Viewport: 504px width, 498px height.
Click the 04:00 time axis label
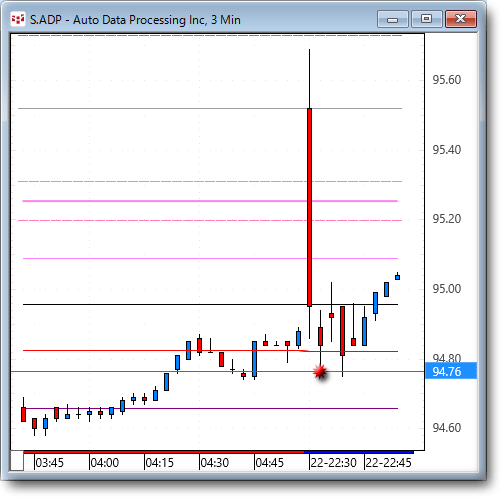point(105,463)
